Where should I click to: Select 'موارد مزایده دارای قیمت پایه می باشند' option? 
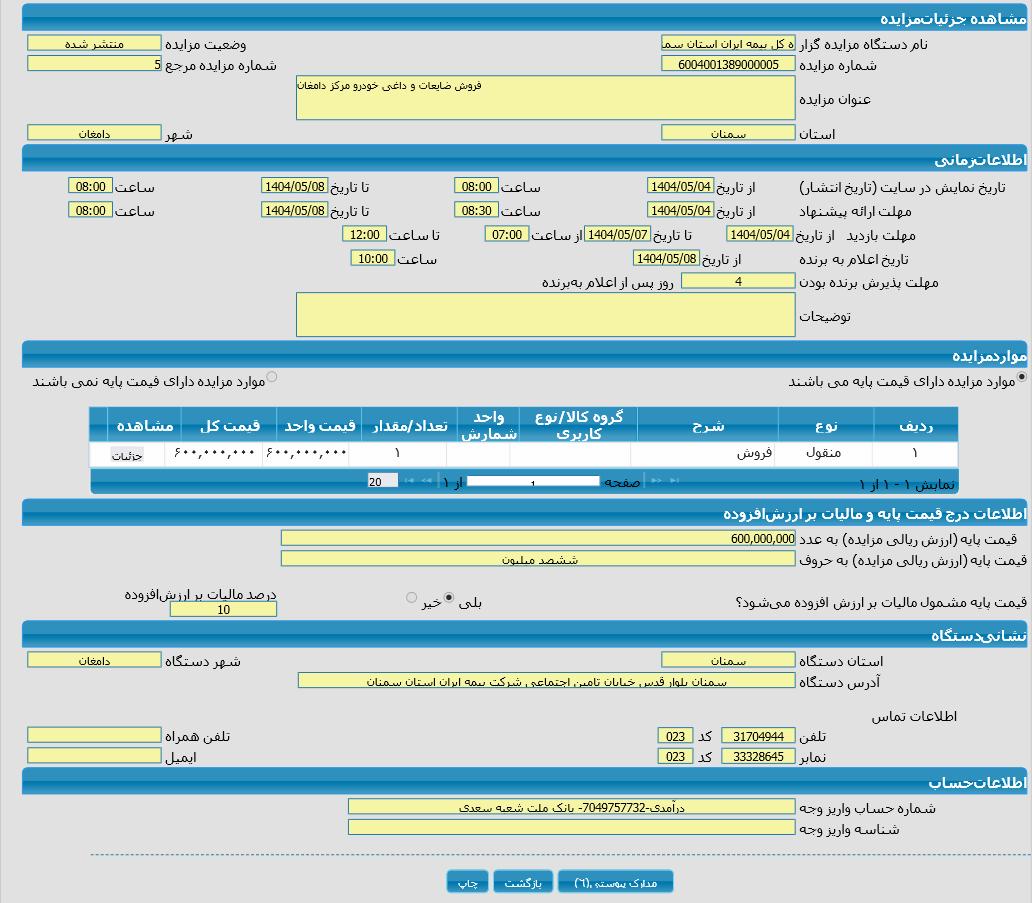pos(1021,378)
